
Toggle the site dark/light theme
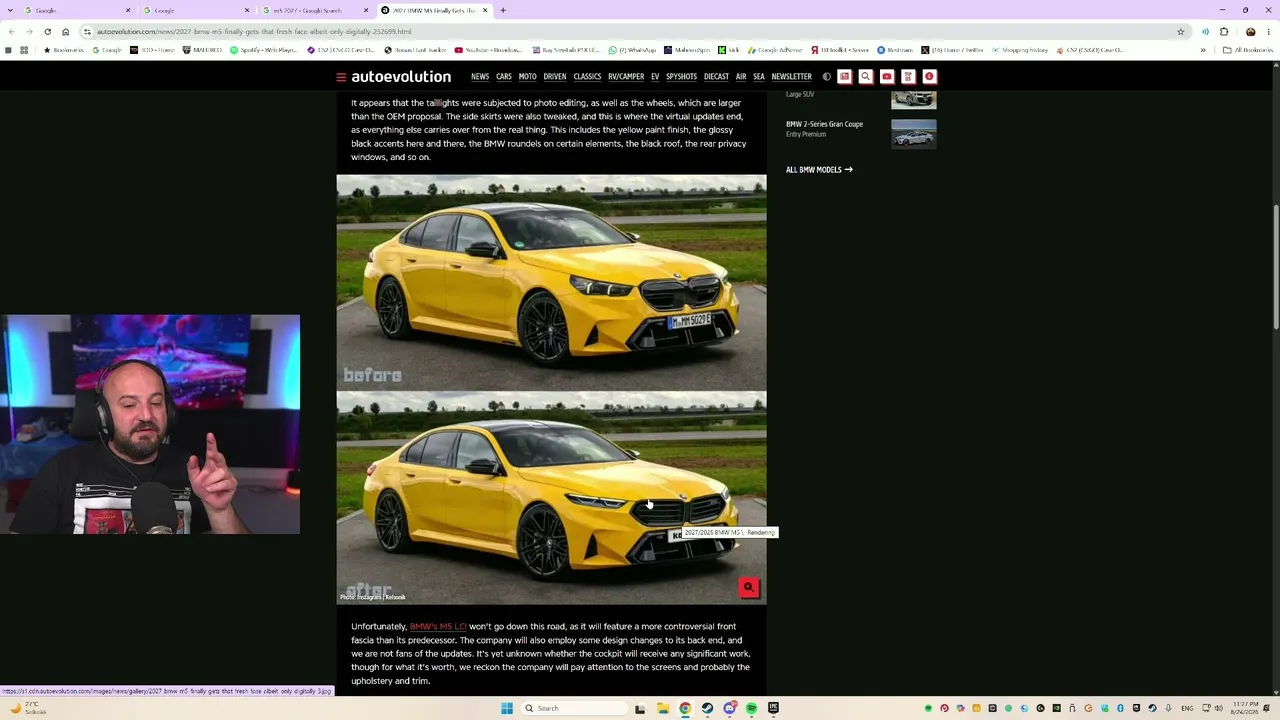(826, 77)
